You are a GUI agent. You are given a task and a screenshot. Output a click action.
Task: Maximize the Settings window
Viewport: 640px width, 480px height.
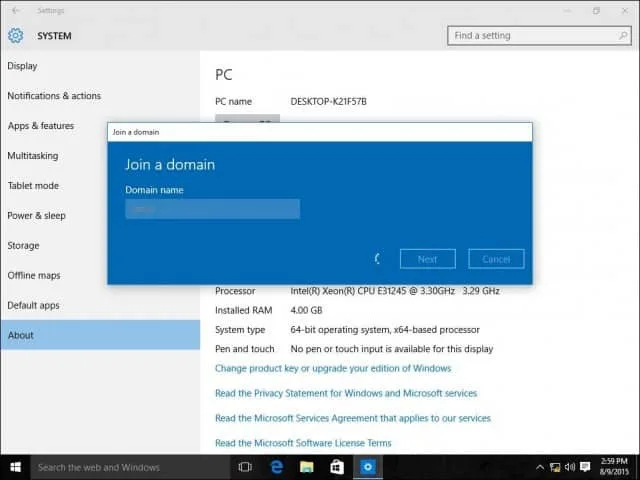click(596, 11)
